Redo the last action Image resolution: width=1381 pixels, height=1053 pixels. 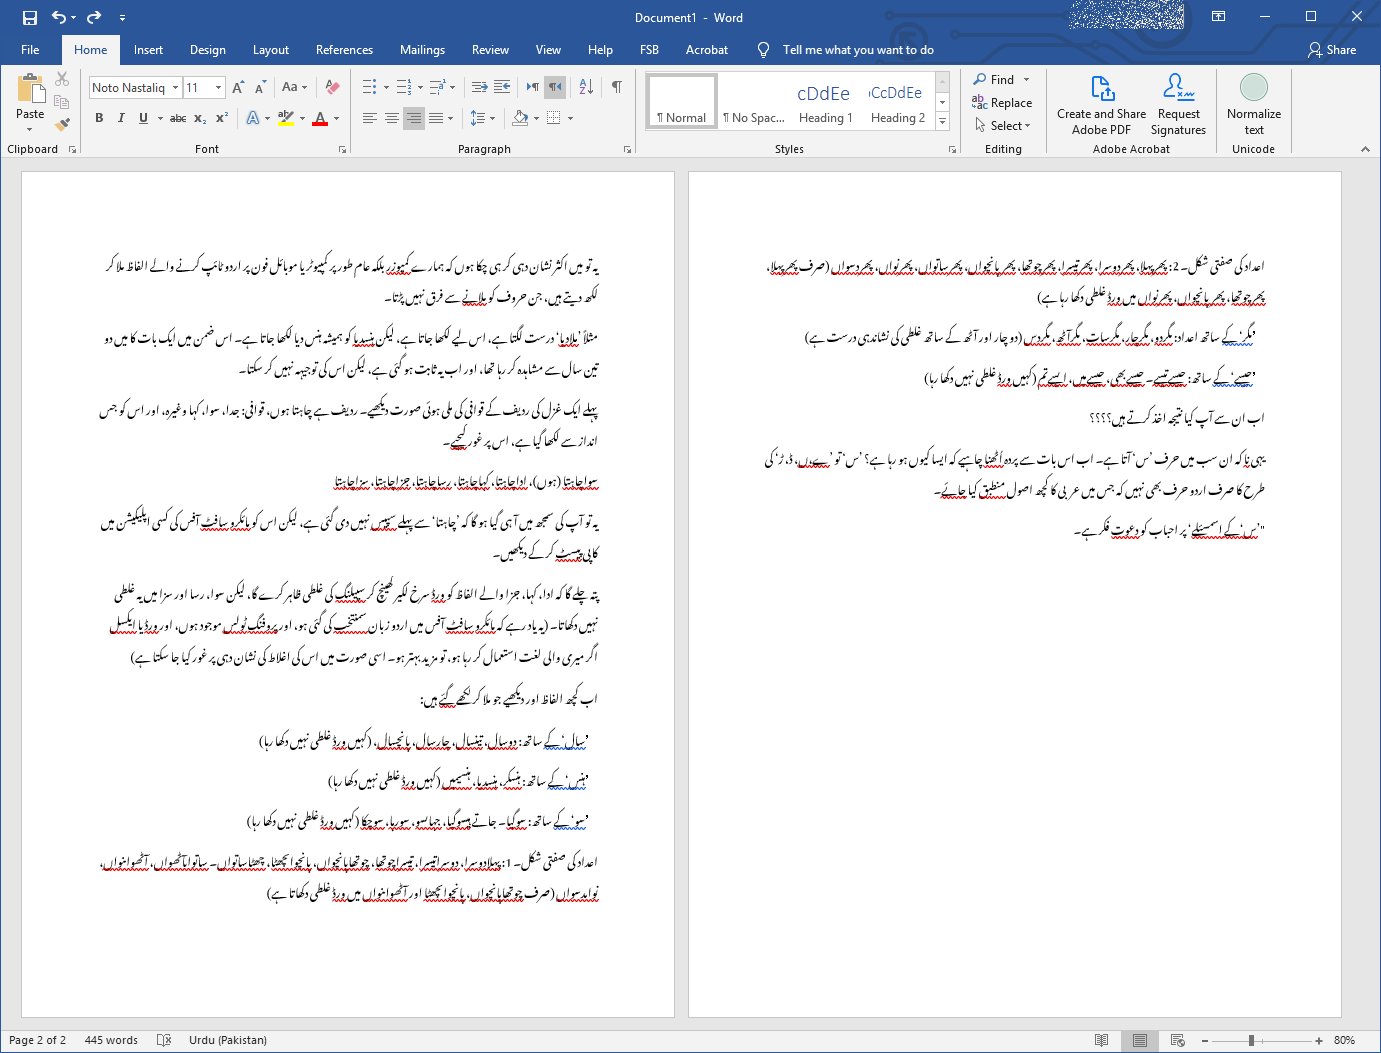click(x=94, y=18)
